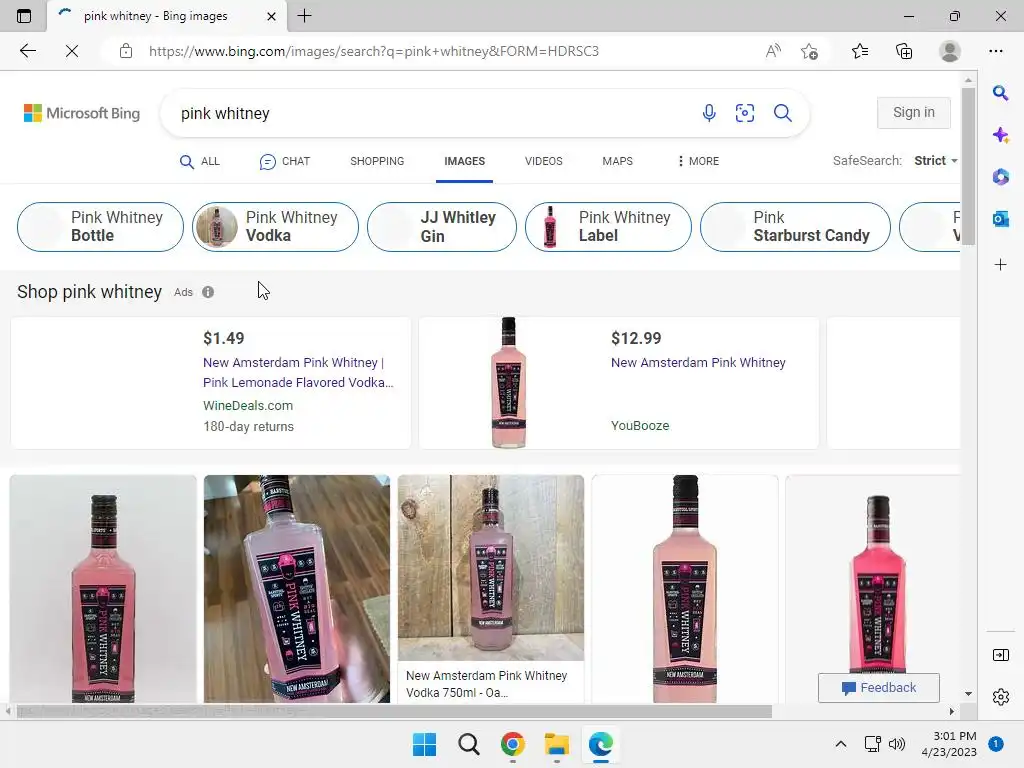Open the YouBooze ad bottle image

(x=509, y=383)
